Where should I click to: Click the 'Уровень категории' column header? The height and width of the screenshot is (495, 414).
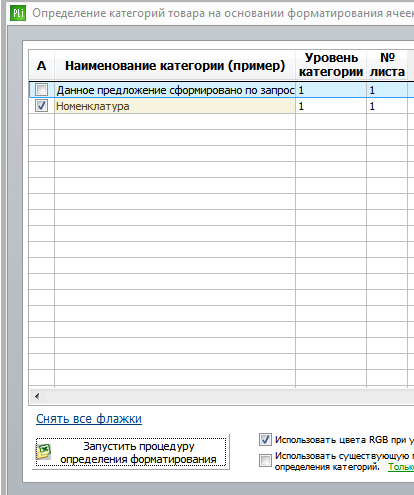[x=331, y=65]
